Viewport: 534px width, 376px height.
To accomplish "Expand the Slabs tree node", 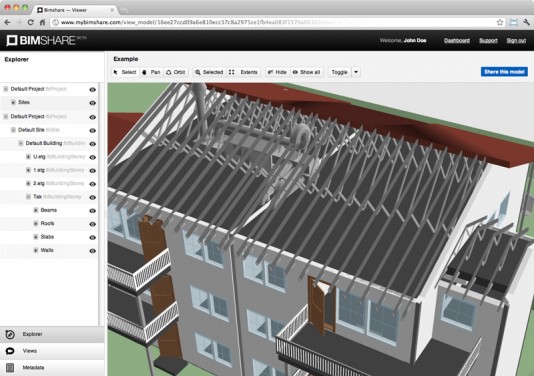I will pyautogui.click(x=36, y=237).
